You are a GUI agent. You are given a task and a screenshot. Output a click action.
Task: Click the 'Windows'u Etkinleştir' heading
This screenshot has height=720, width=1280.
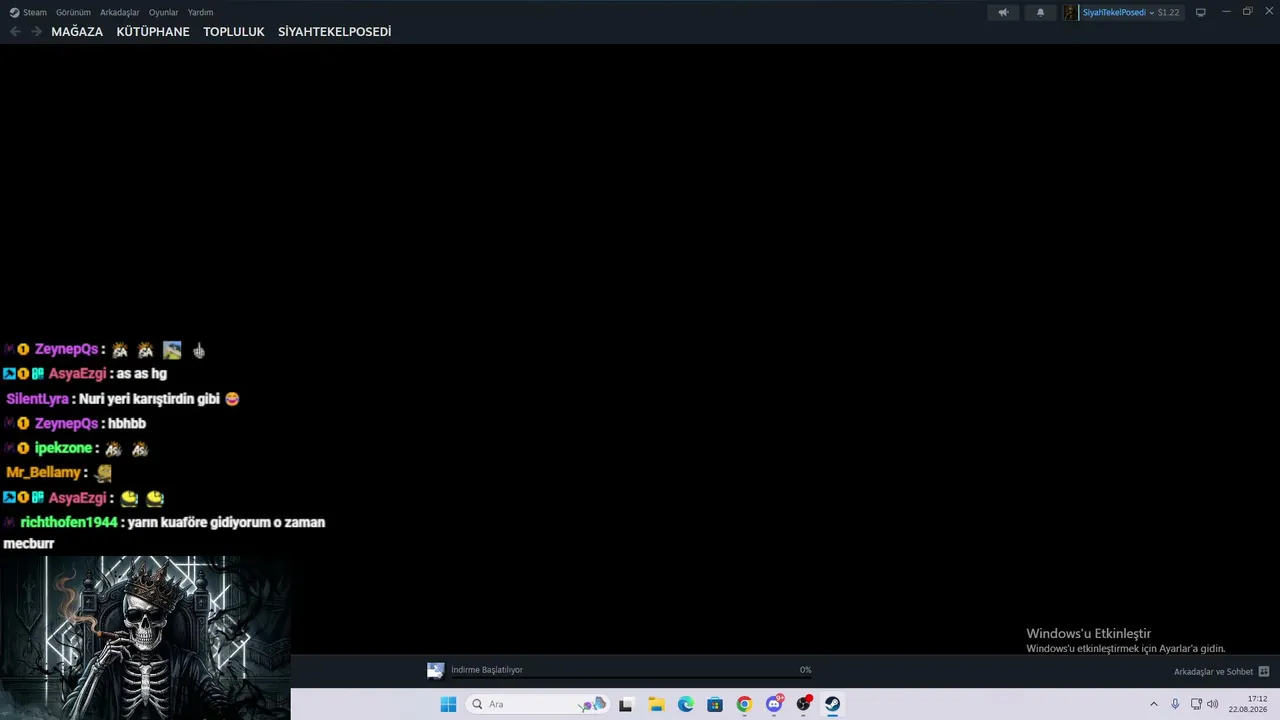(1088, 634)
